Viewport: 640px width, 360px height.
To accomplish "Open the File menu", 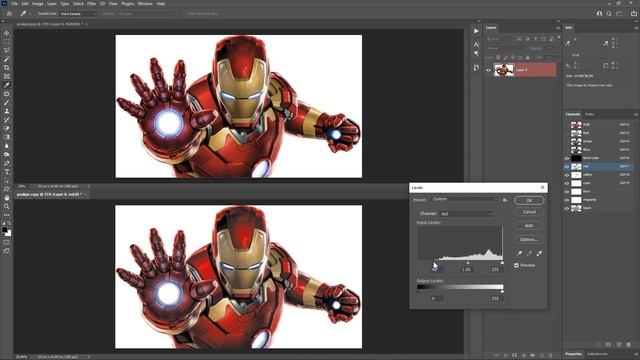I will click(x=14, y=4).
